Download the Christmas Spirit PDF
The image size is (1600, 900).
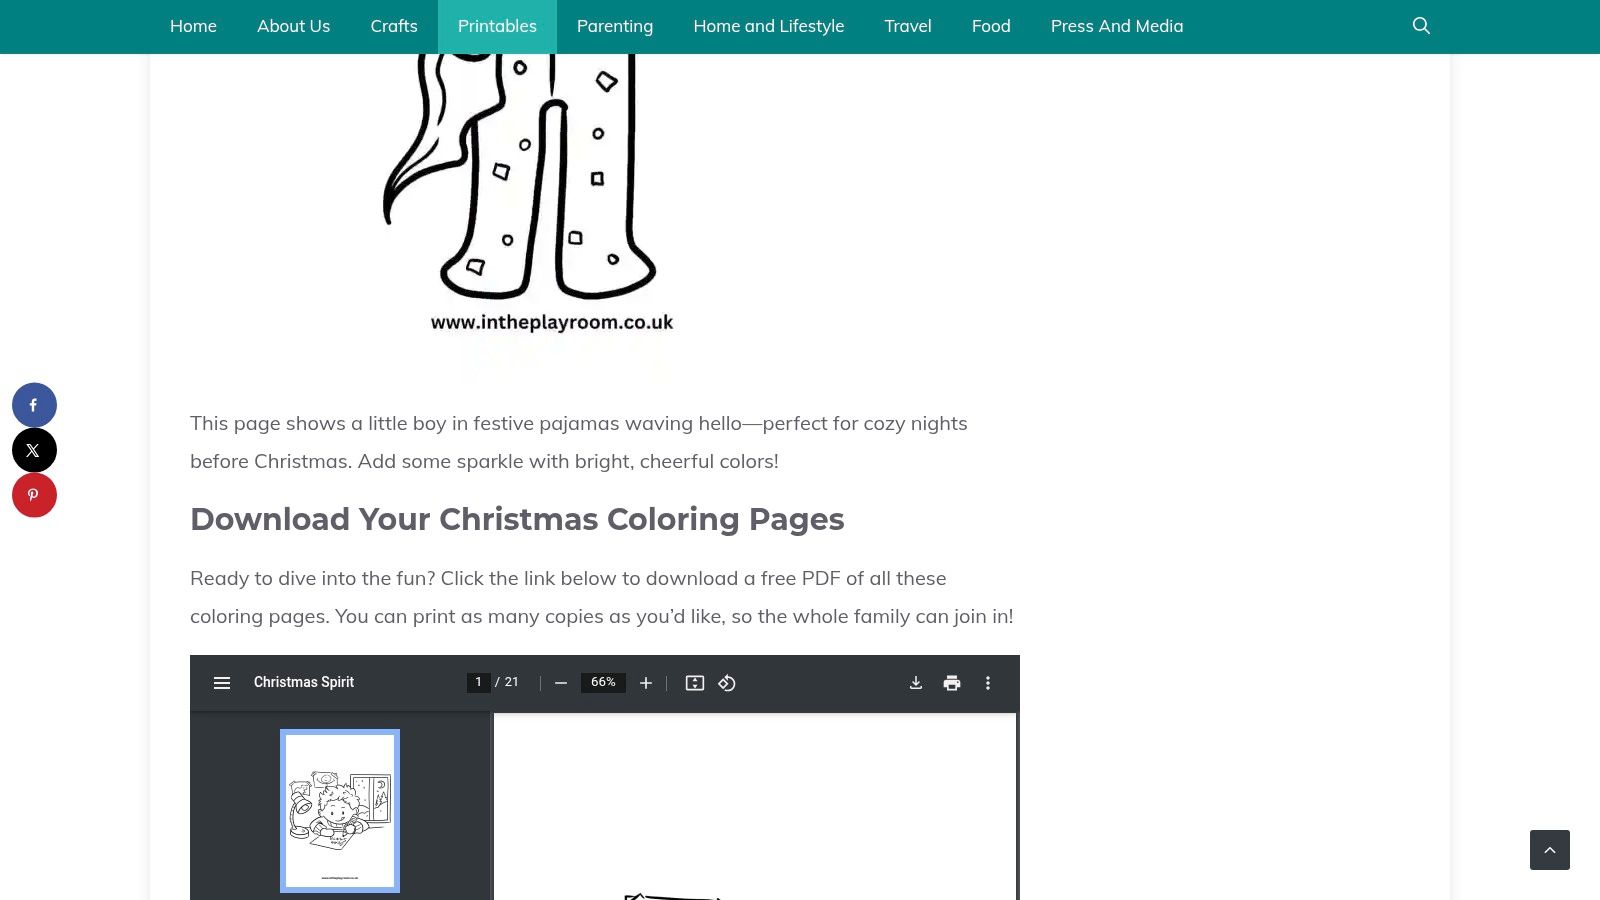915,683
